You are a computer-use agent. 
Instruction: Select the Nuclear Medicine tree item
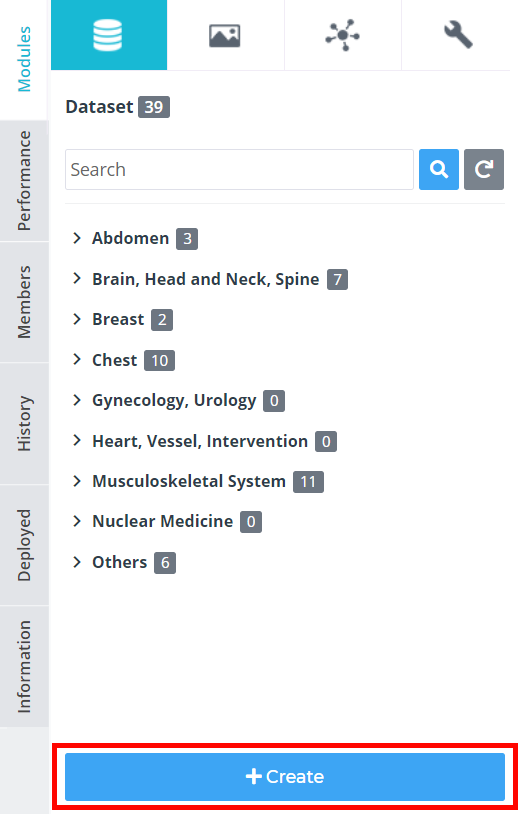pos(162,521)
